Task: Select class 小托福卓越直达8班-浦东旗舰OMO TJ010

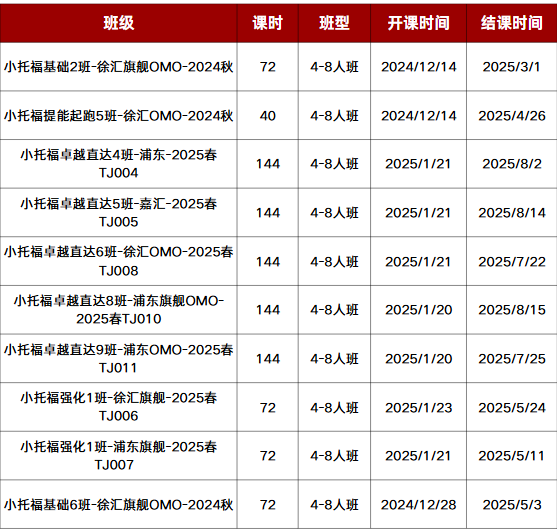Action: [x=119, y=310]
